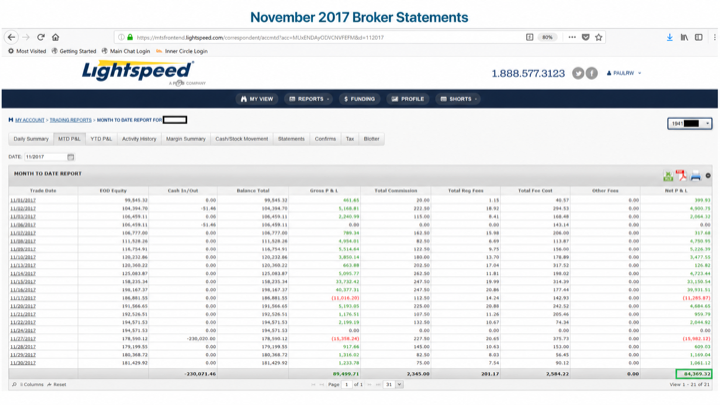Viewport: 720px width, 405px height.
Task: Open the Getting Started bookmark
Action: click(74, 51)
